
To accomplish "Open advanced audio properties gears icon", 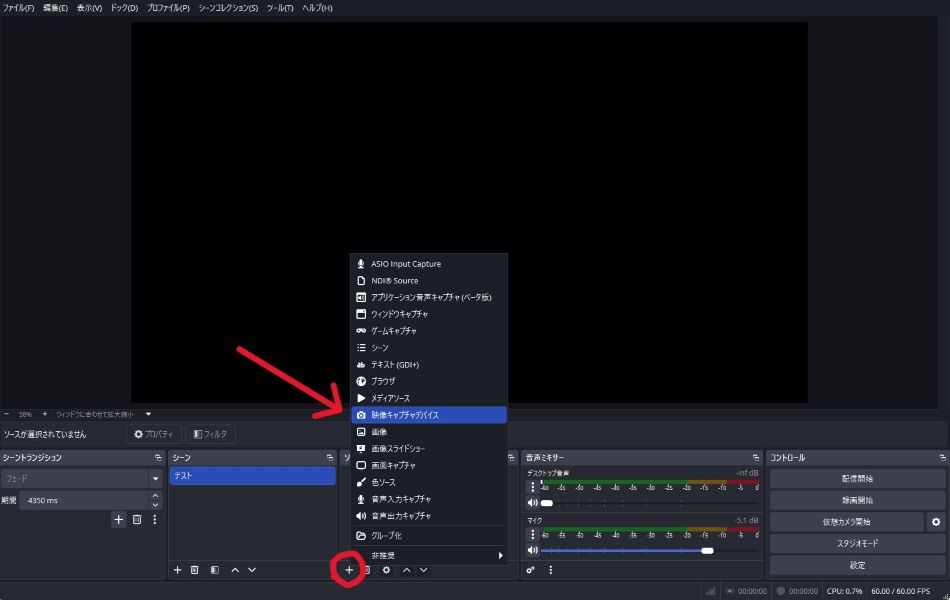I will coord(530,570).
